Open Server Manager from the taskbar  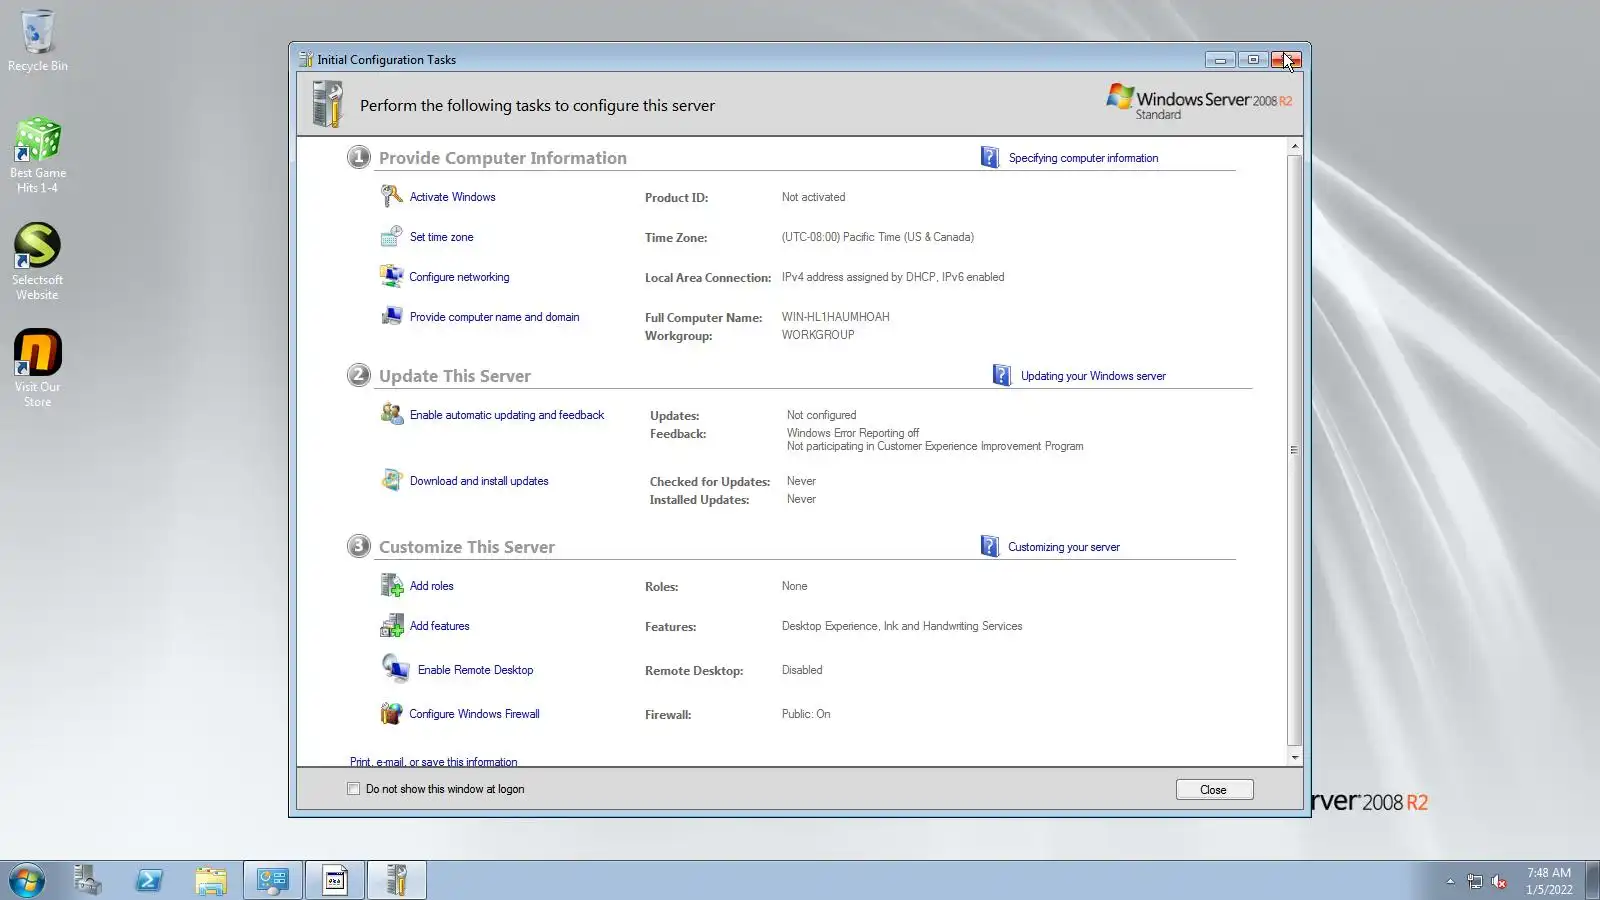click(x=88, y=881)
